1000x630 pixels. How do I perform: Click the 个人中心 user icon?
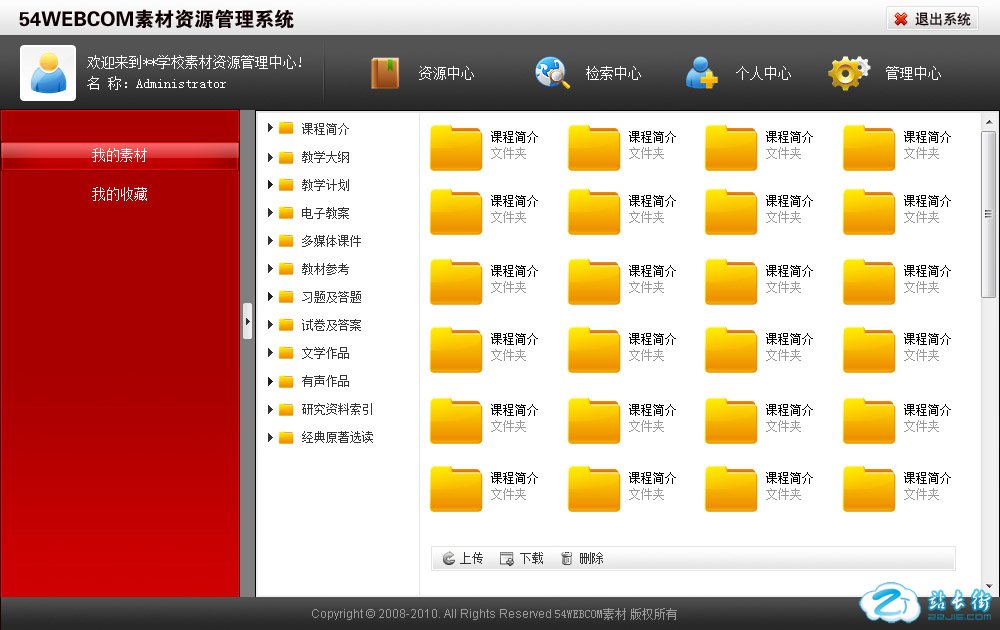701,73
